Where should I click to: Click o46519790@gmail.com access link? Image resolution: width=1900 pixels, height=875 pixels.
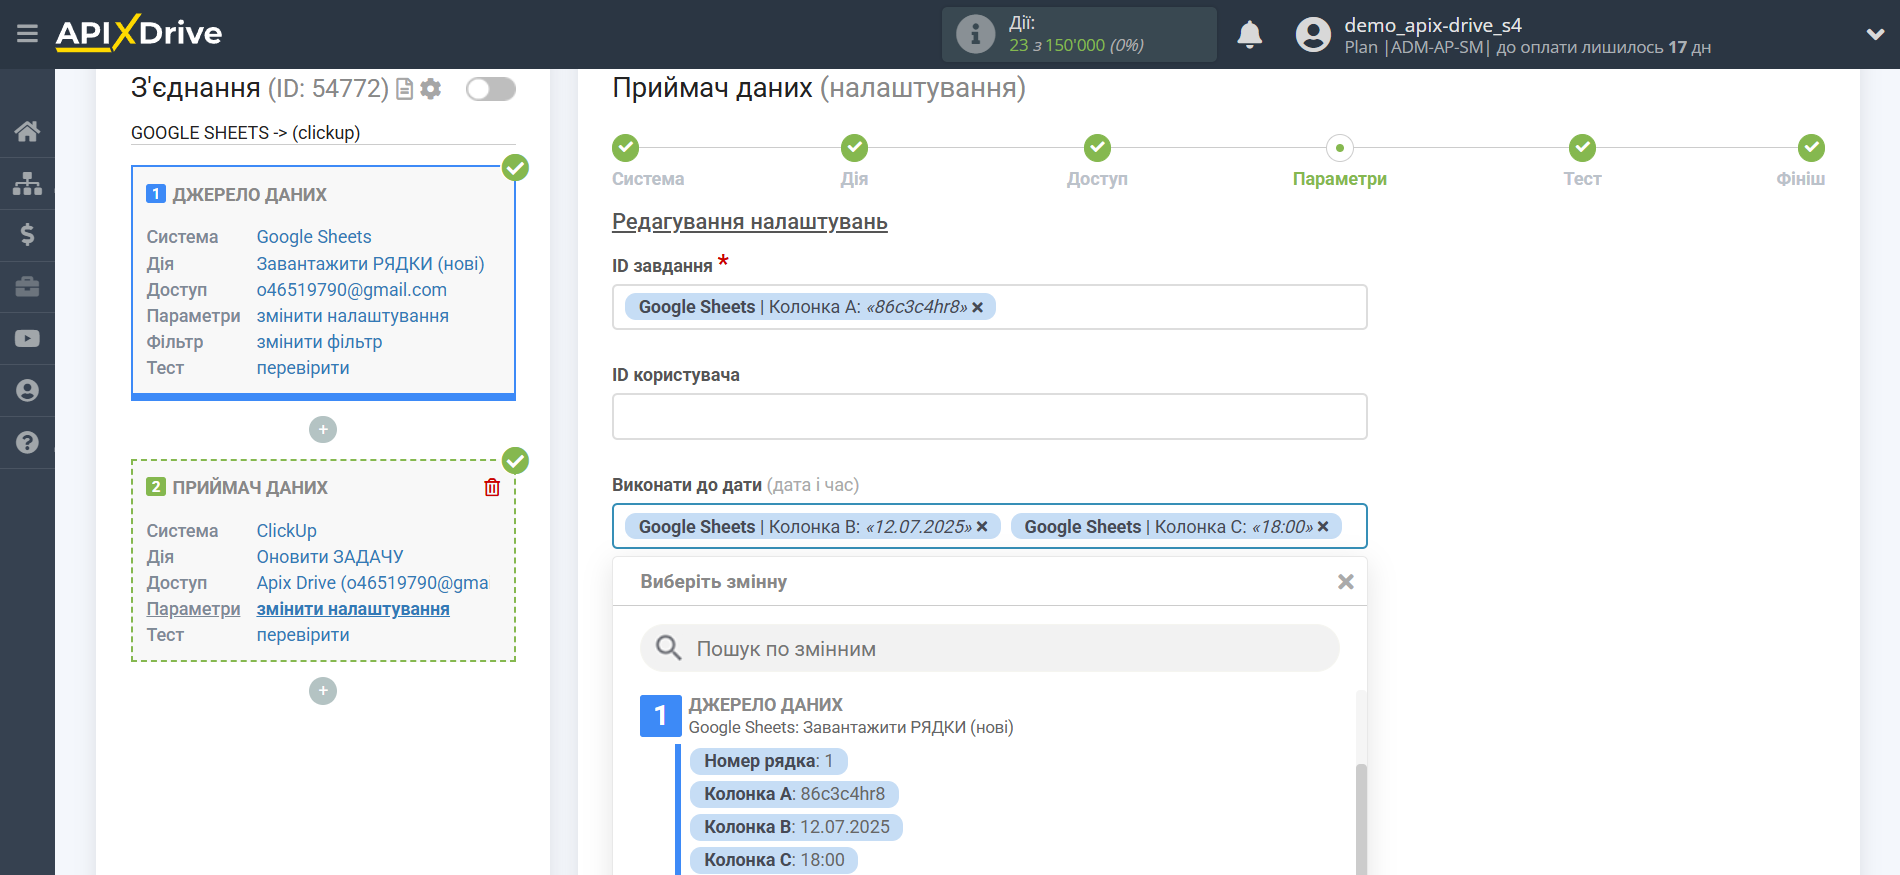click(352, 290)
